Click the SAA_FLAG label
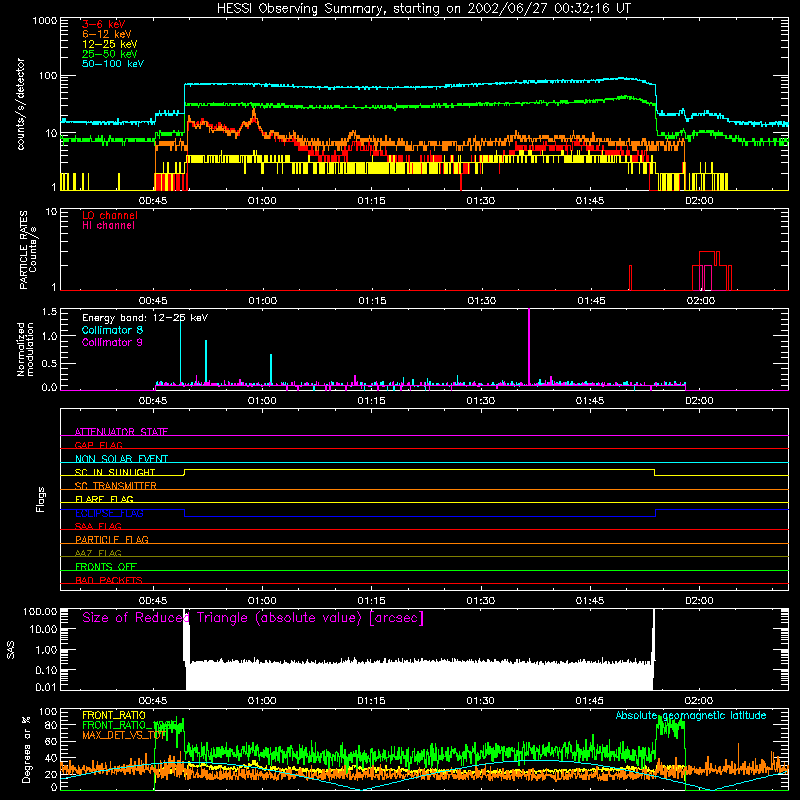The width and height of the screenshot is (800, 800). [x=98, y=526]
